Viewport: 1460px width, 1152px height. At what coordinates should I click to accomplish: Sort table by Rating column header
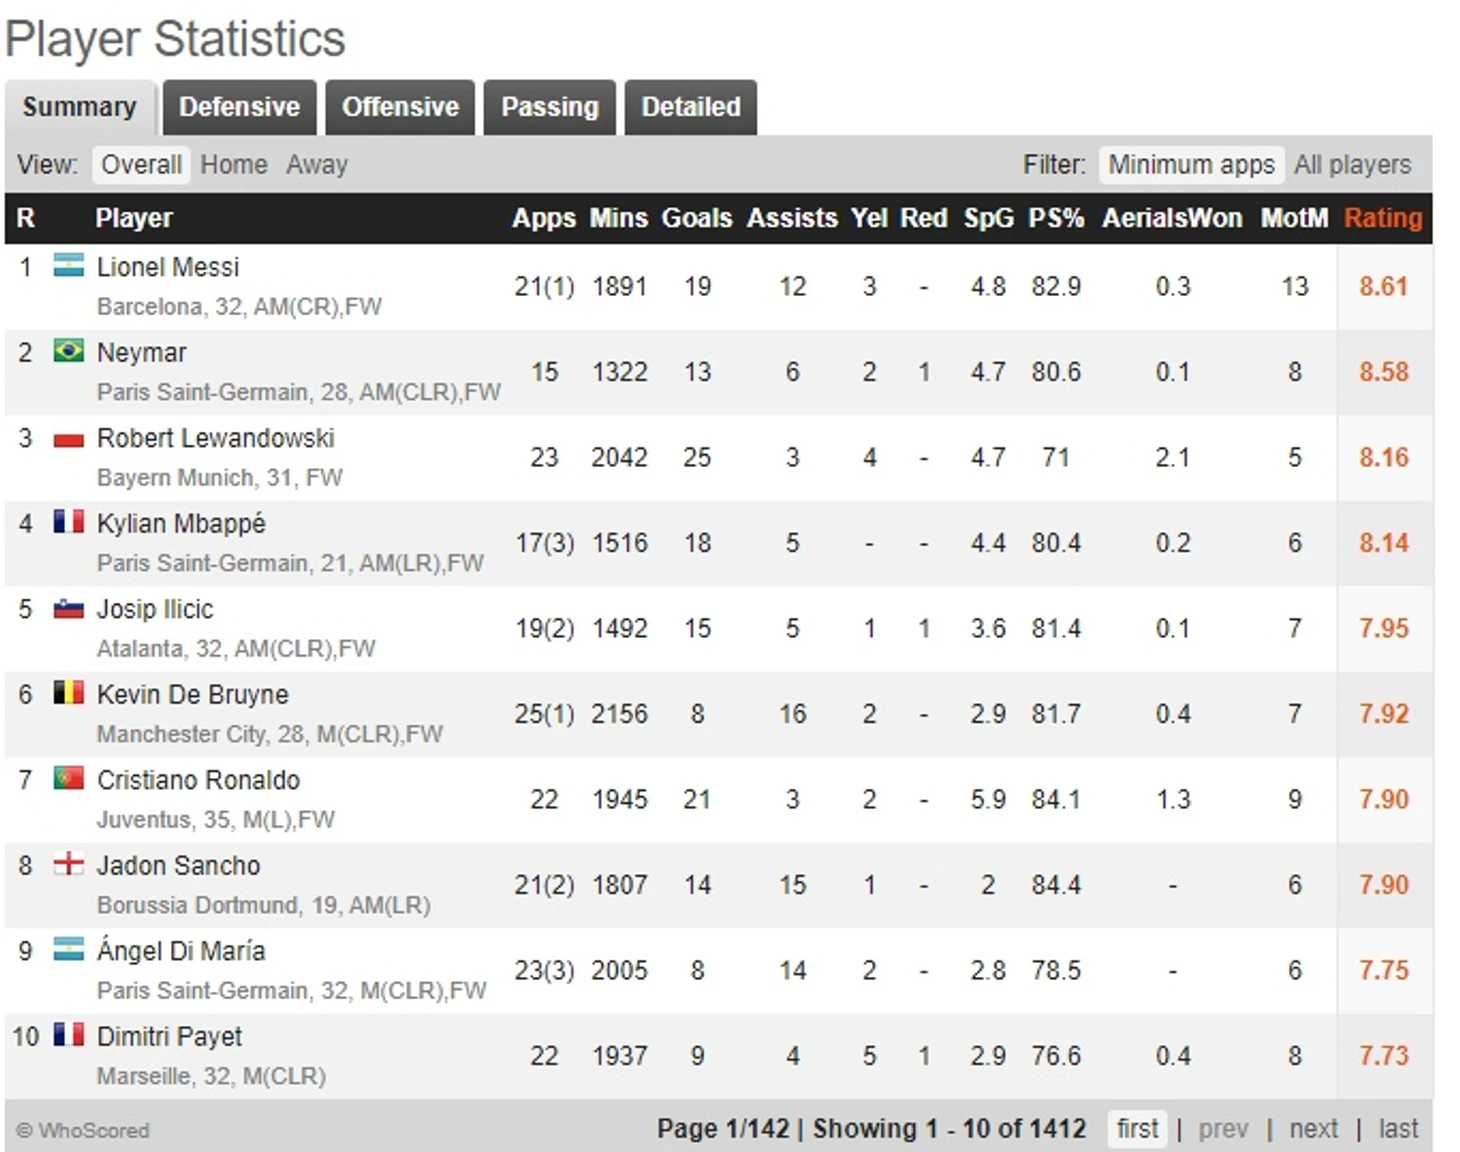pos(1383,218)
